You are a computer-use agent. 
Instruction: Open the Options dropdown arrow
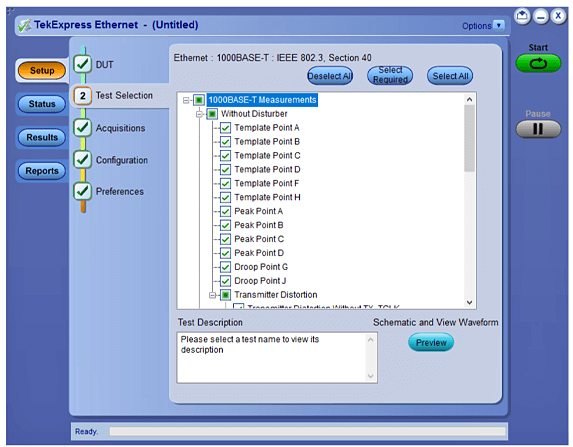pyautogui.click(x=498, y=26)
